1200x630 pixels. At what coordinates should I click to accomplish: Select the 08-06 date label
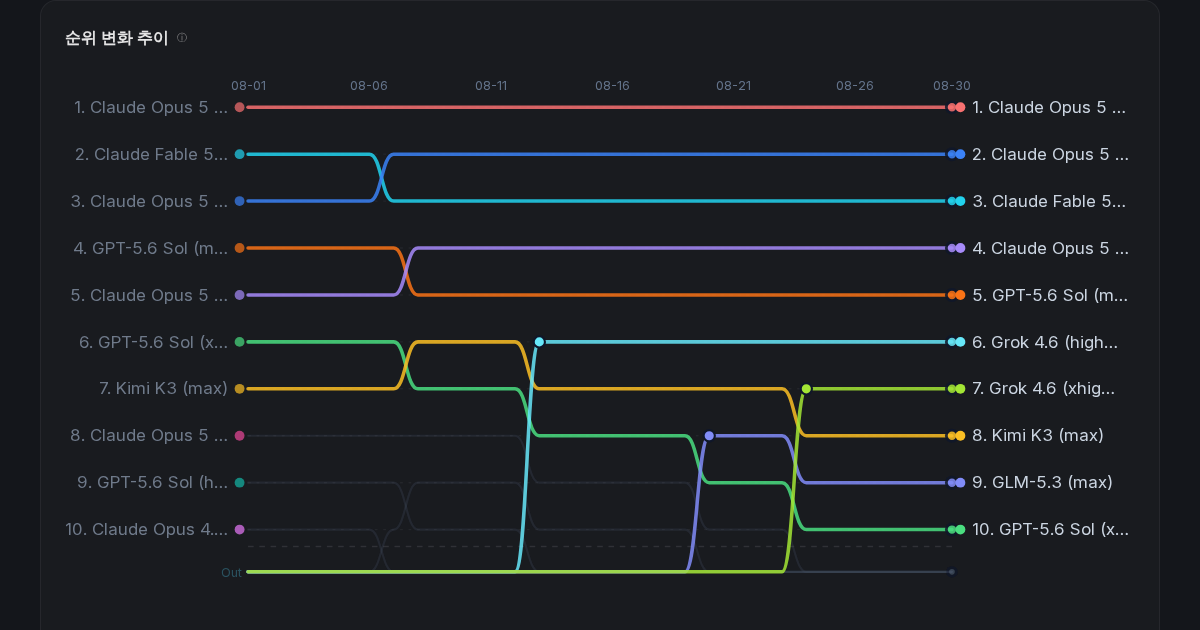(369, 86)
